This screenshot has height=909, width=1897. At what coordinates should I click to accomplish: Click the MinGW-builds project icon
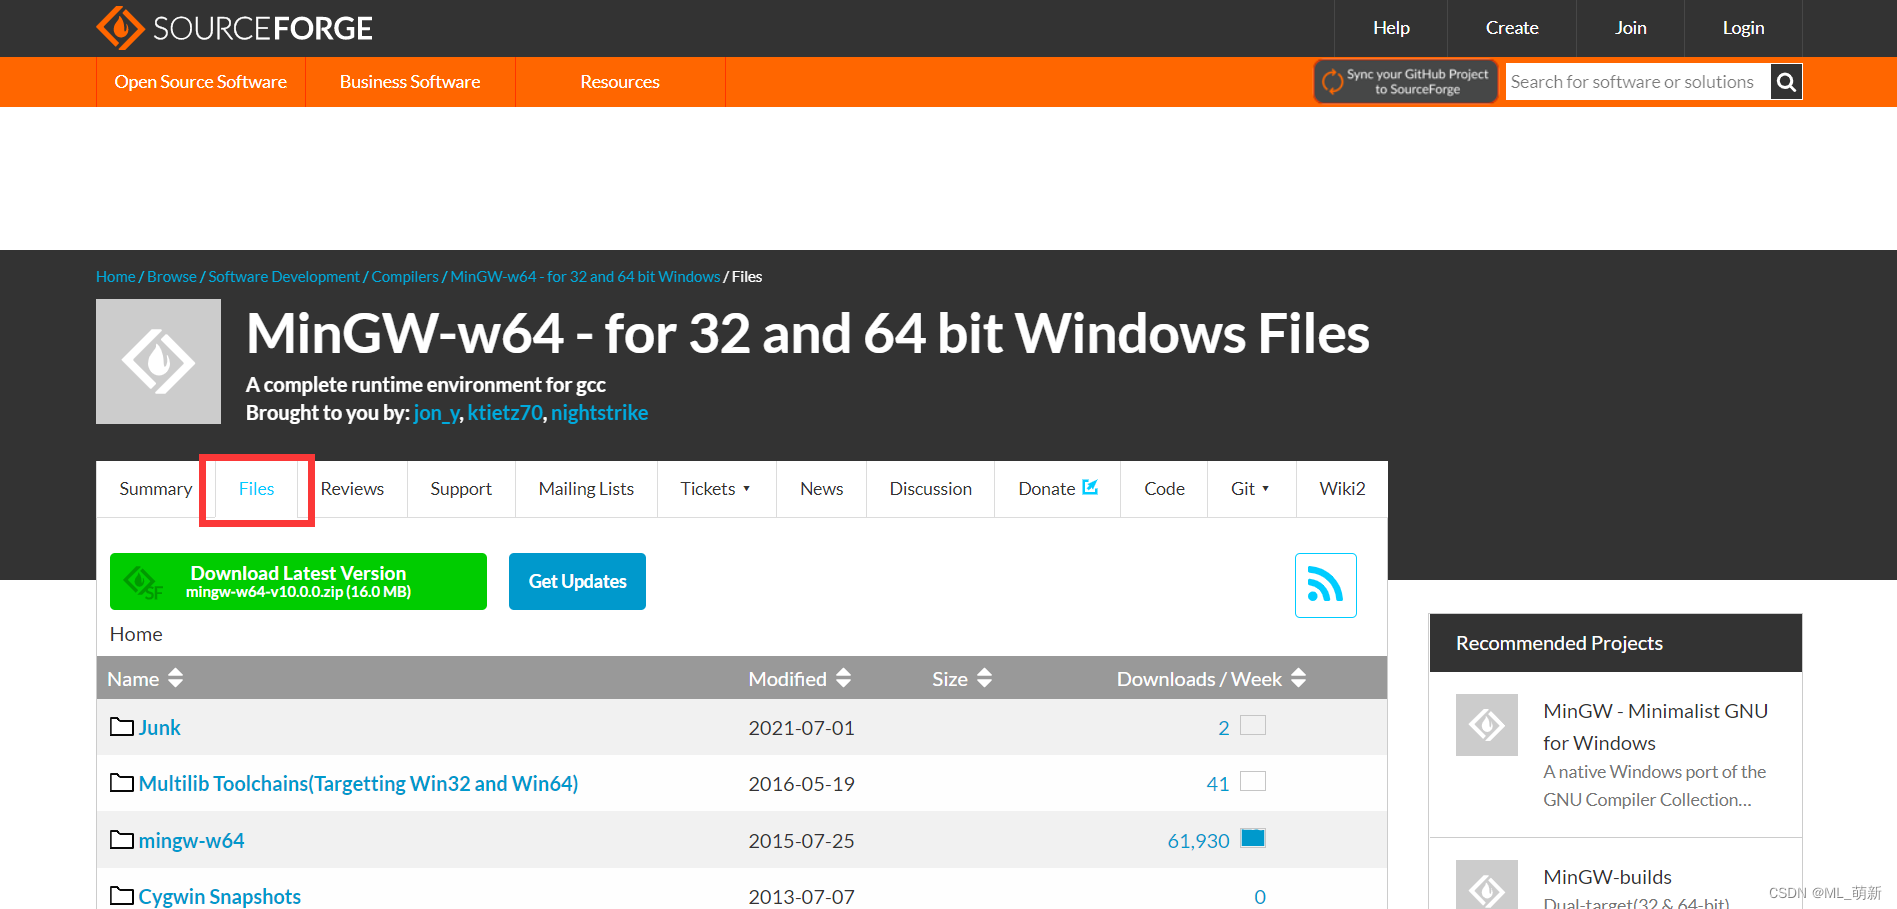pyautogui.click(x=1487, y=884)
